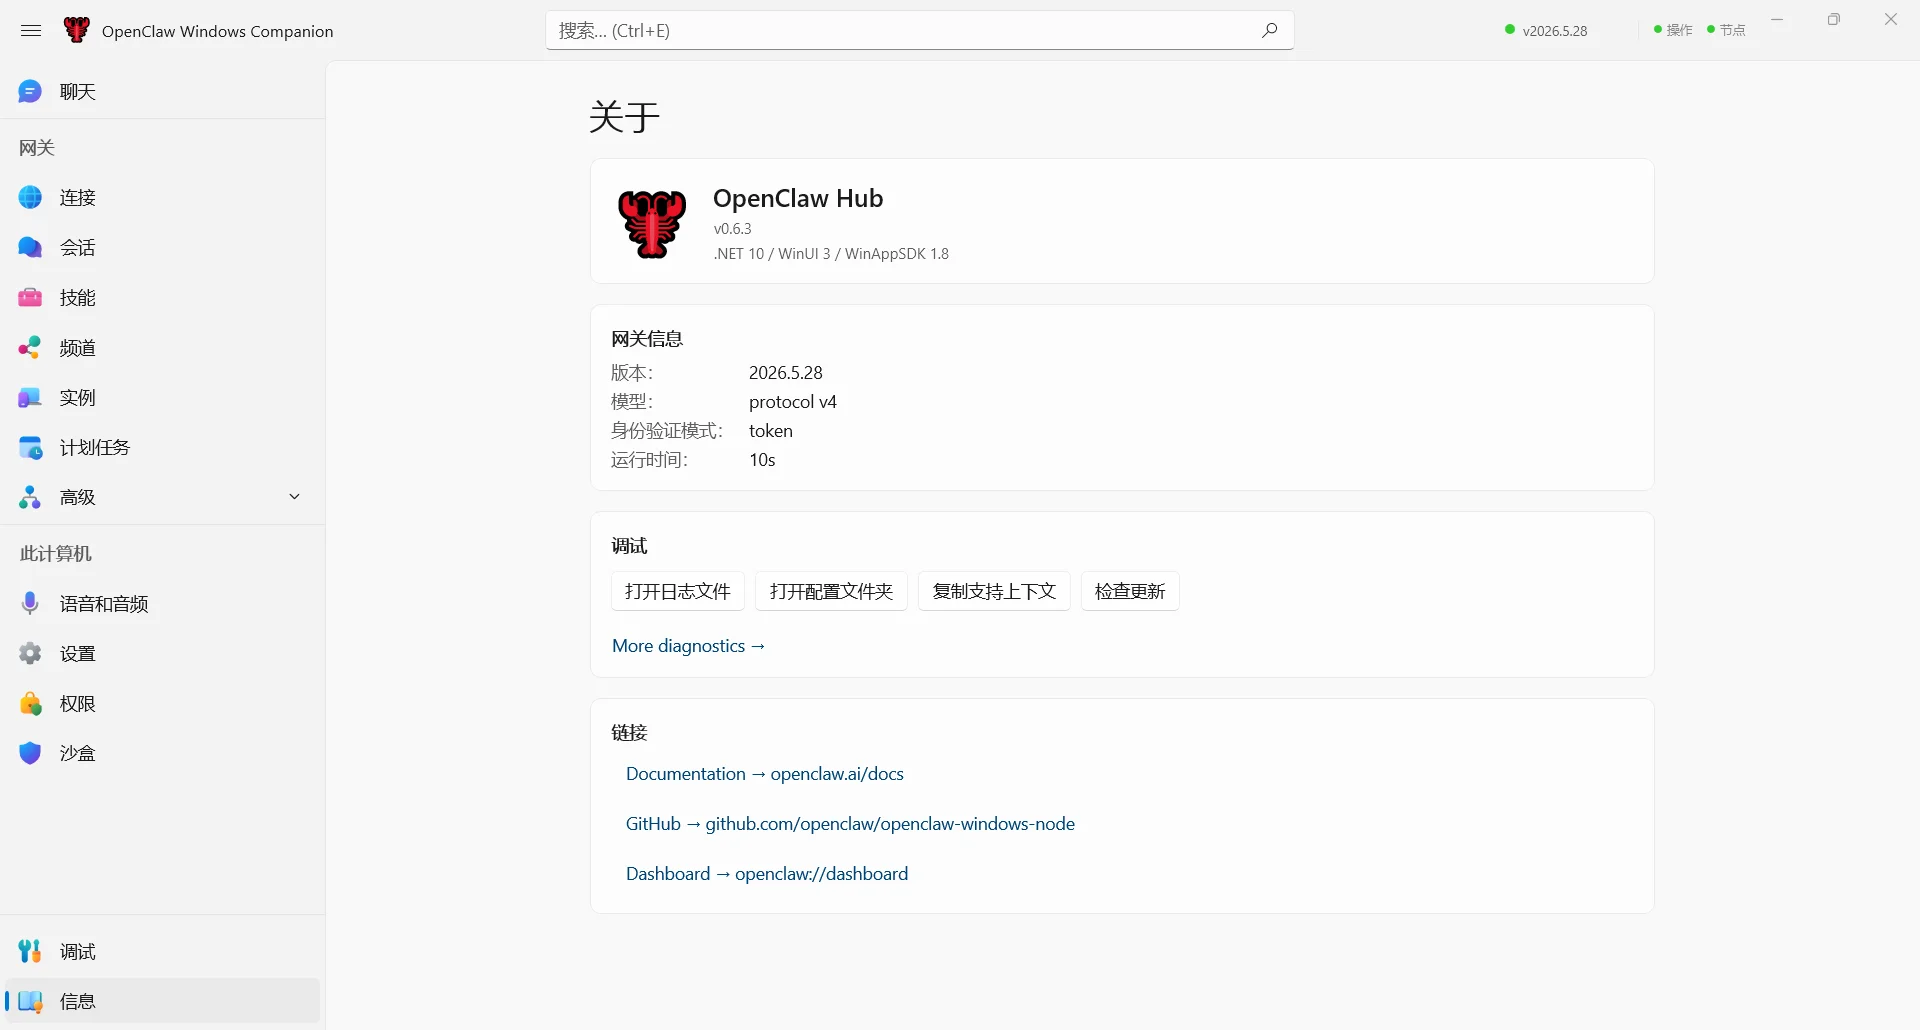Click the chat bubble icon beside 聊天
This screenshot has height=1030, width=1920.
[30, 92]
